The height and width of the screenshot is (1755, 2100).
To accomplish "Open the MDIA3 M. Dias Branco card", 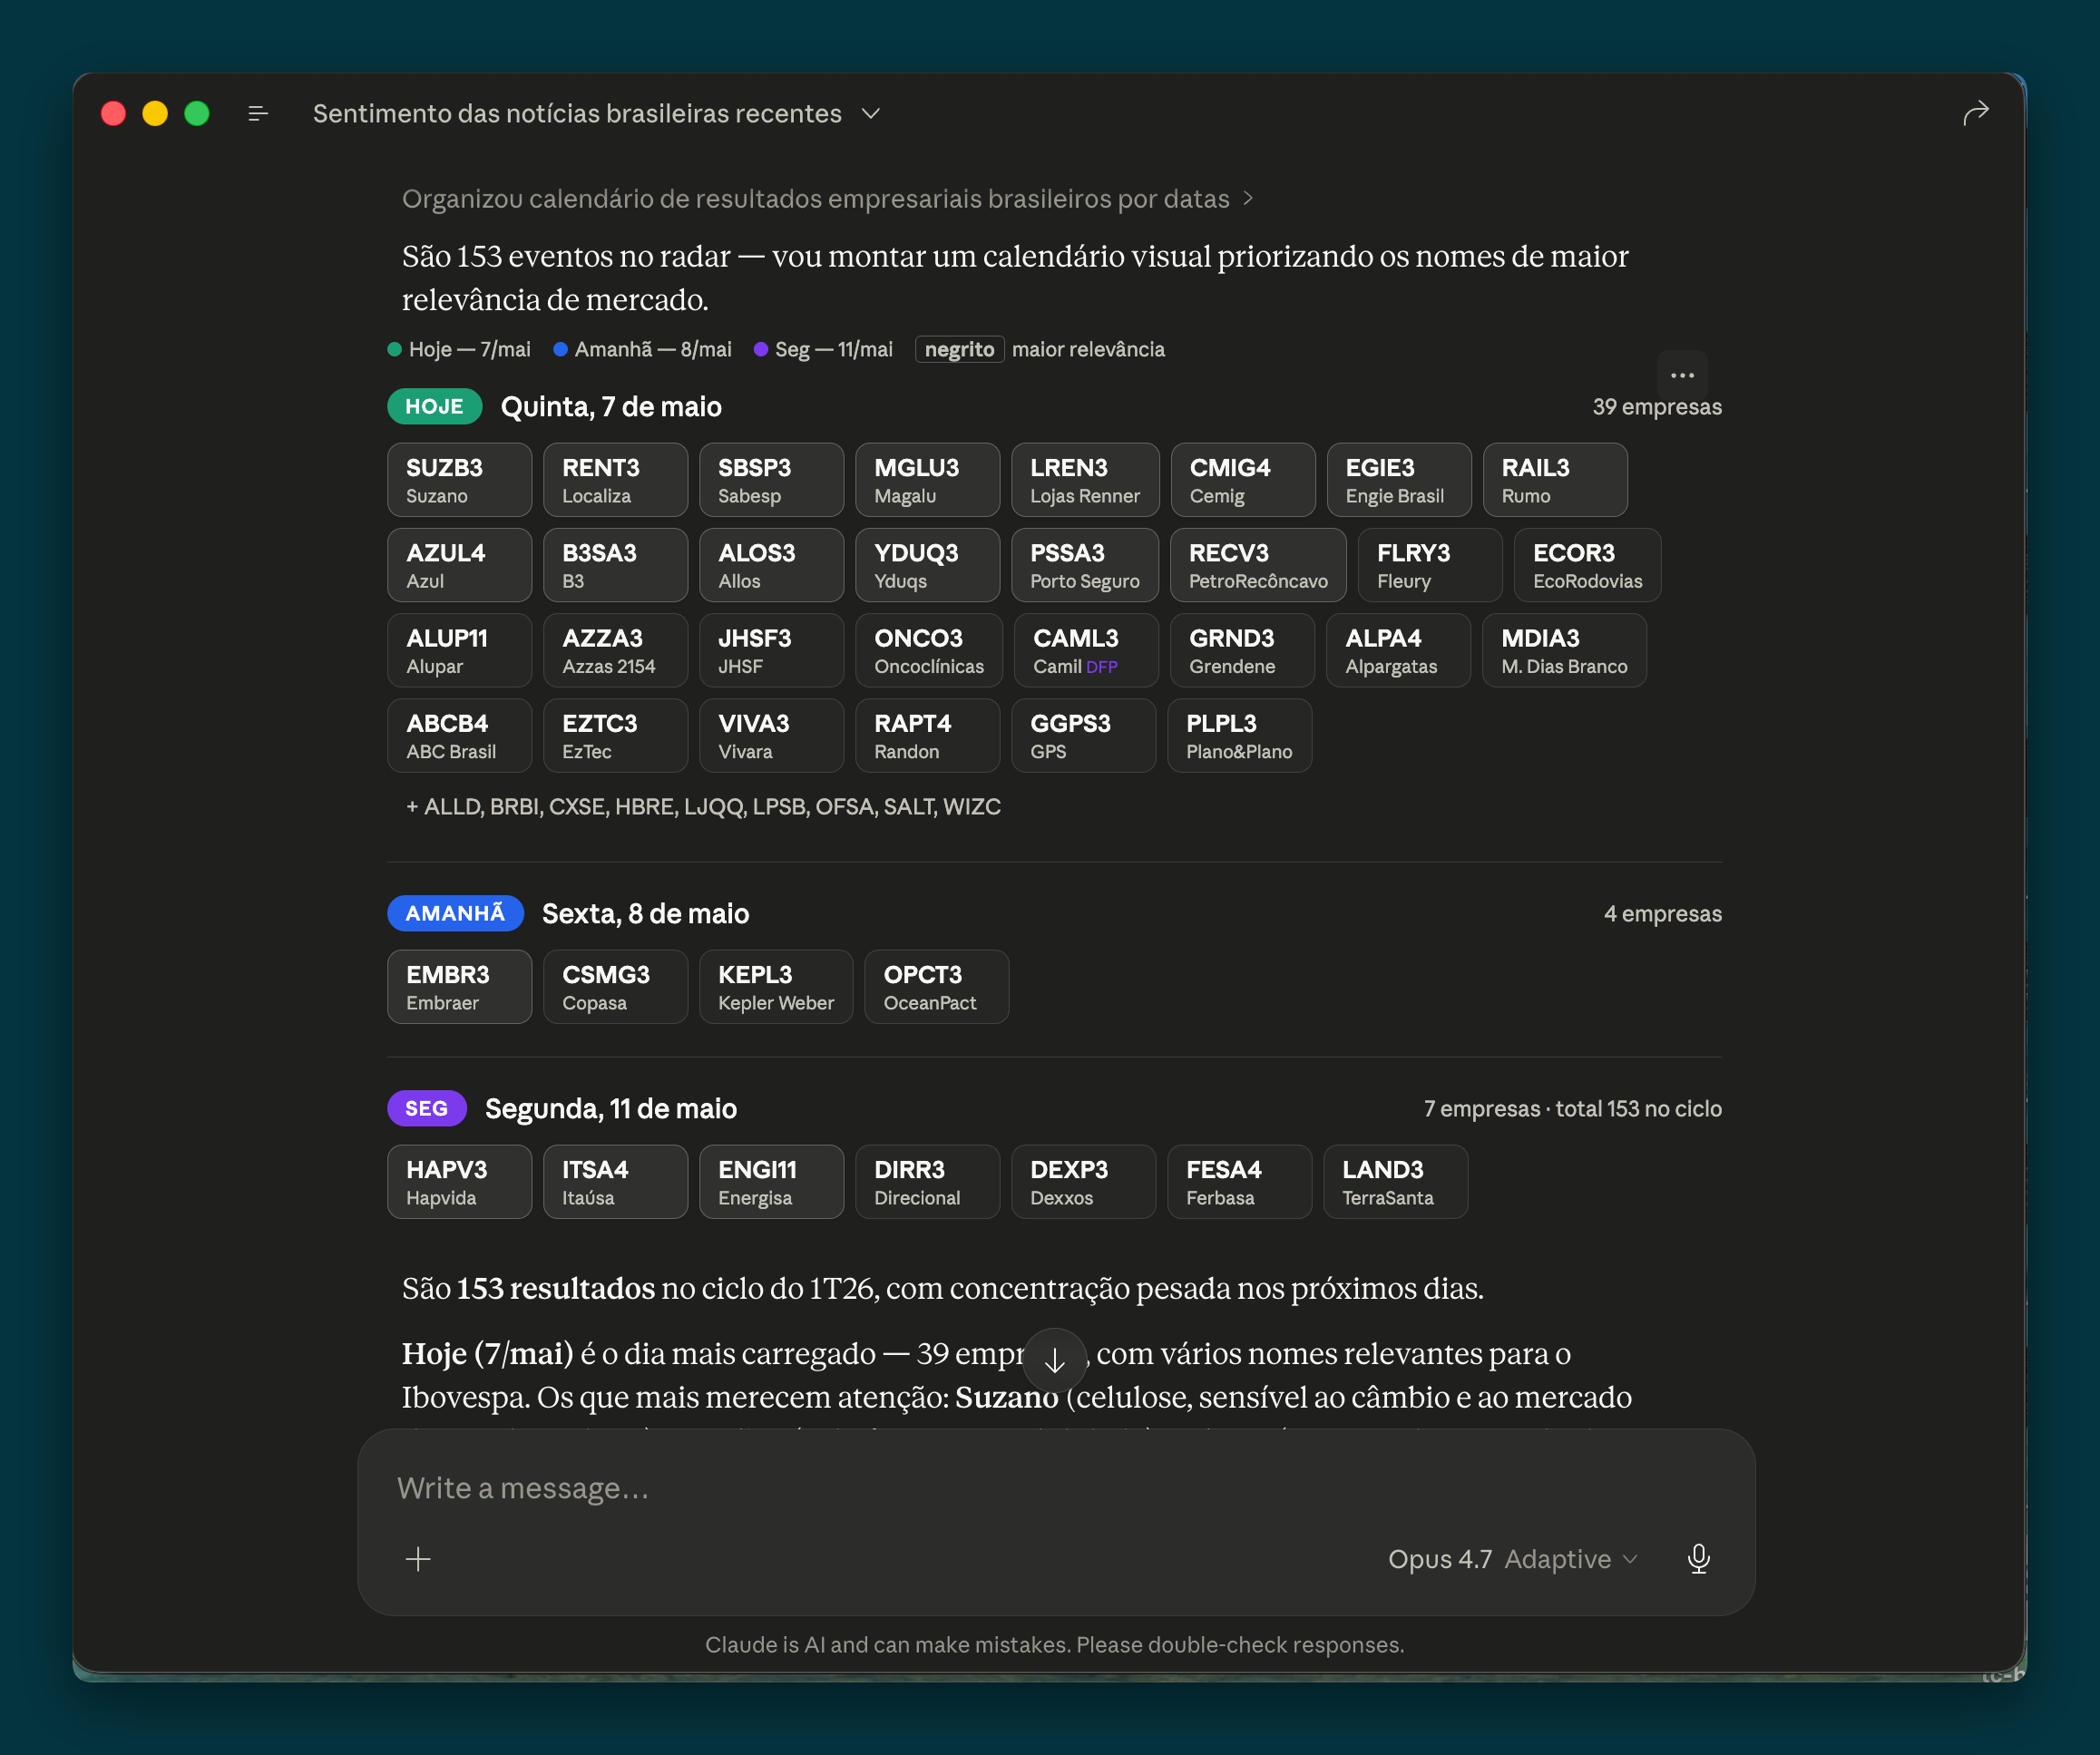I will pos(1564,650).
